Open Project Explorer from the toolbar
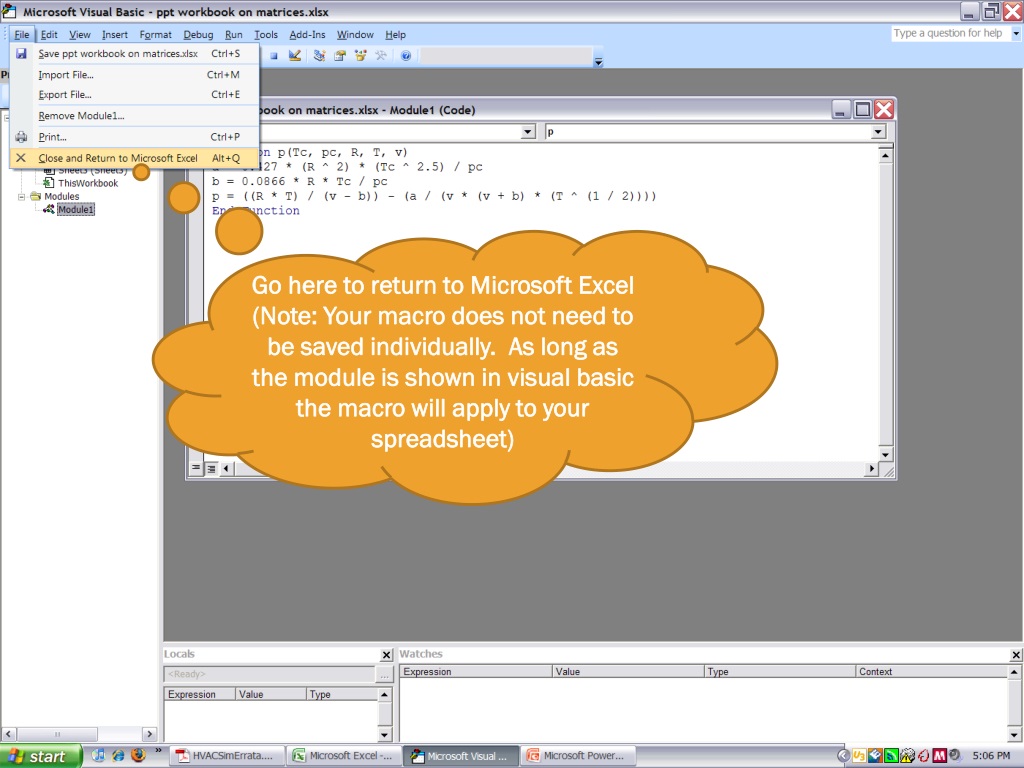The image size is (1024, 768). (x=319, y=56)
